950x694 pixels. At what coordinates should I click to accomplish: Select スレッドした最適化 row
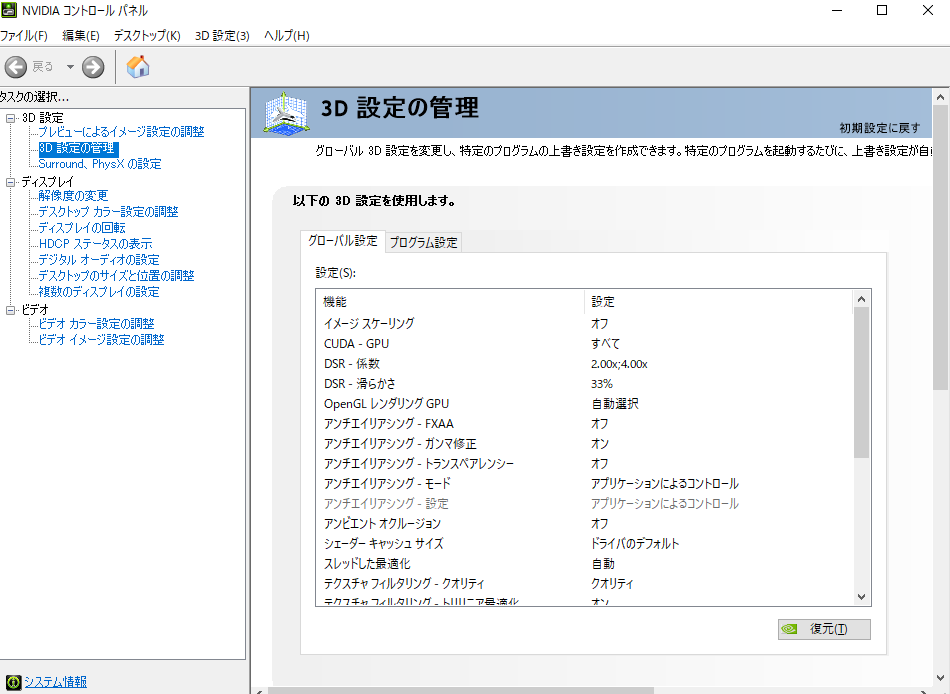[x=585, y=564]
